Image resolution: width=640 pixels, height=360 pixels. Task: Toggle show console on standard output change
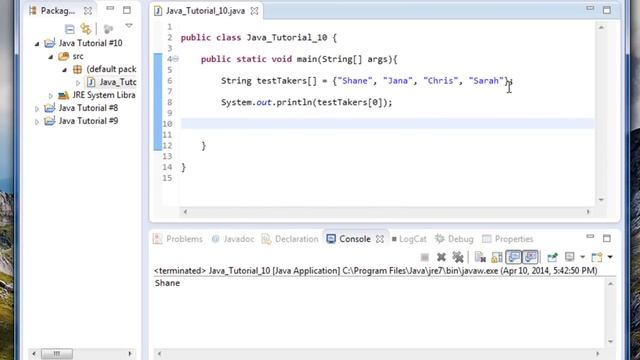[514, 257]
